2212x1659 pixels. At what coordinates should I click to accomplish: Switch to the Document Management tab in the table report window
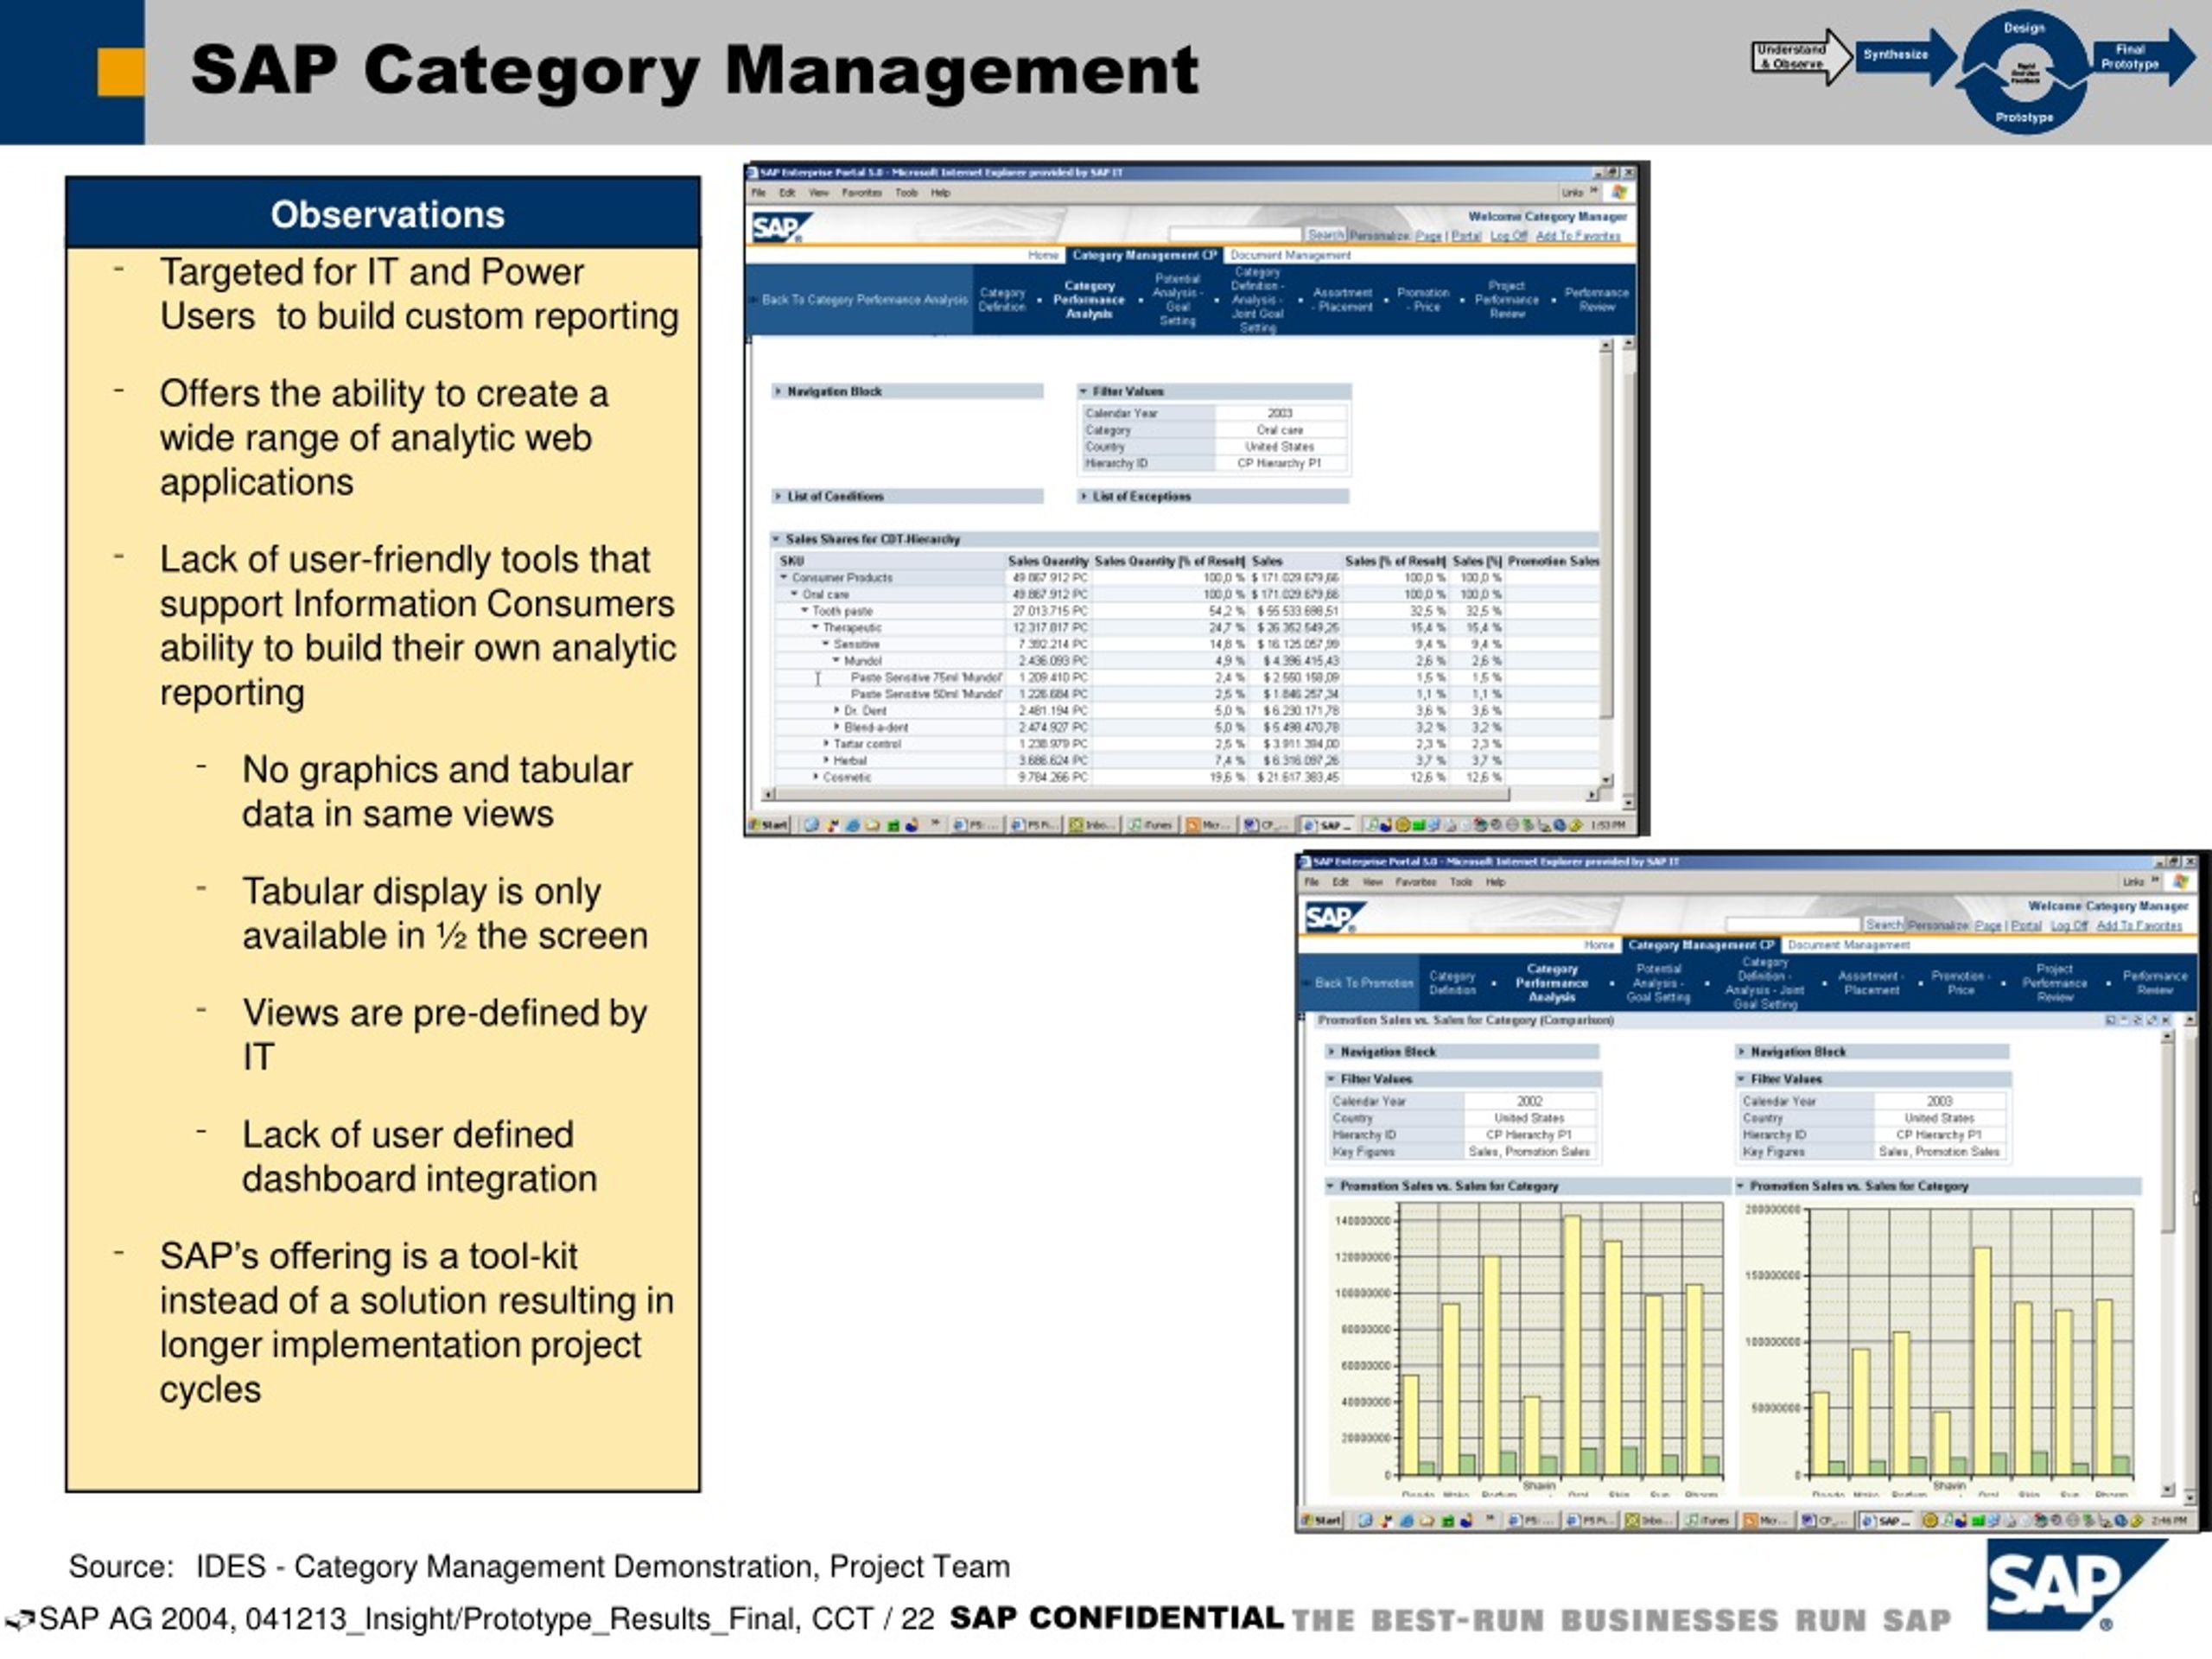coord(1290,255)
